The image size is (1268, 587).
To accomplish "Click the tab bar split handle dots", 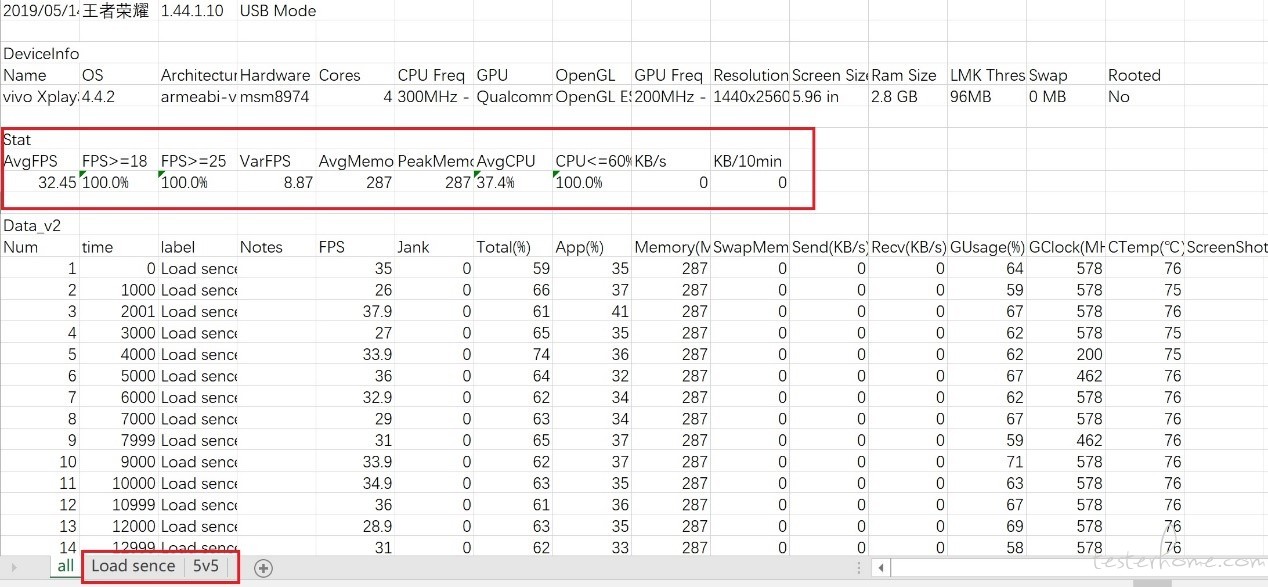I will click(859, 568).
